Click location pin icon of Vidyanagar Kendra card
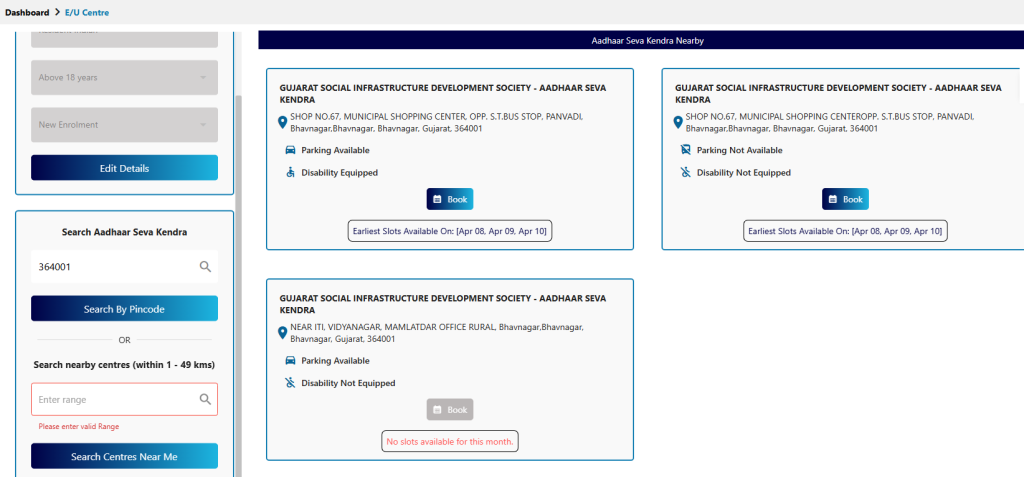The image size is (1024, 477). [x=283, y=333]
